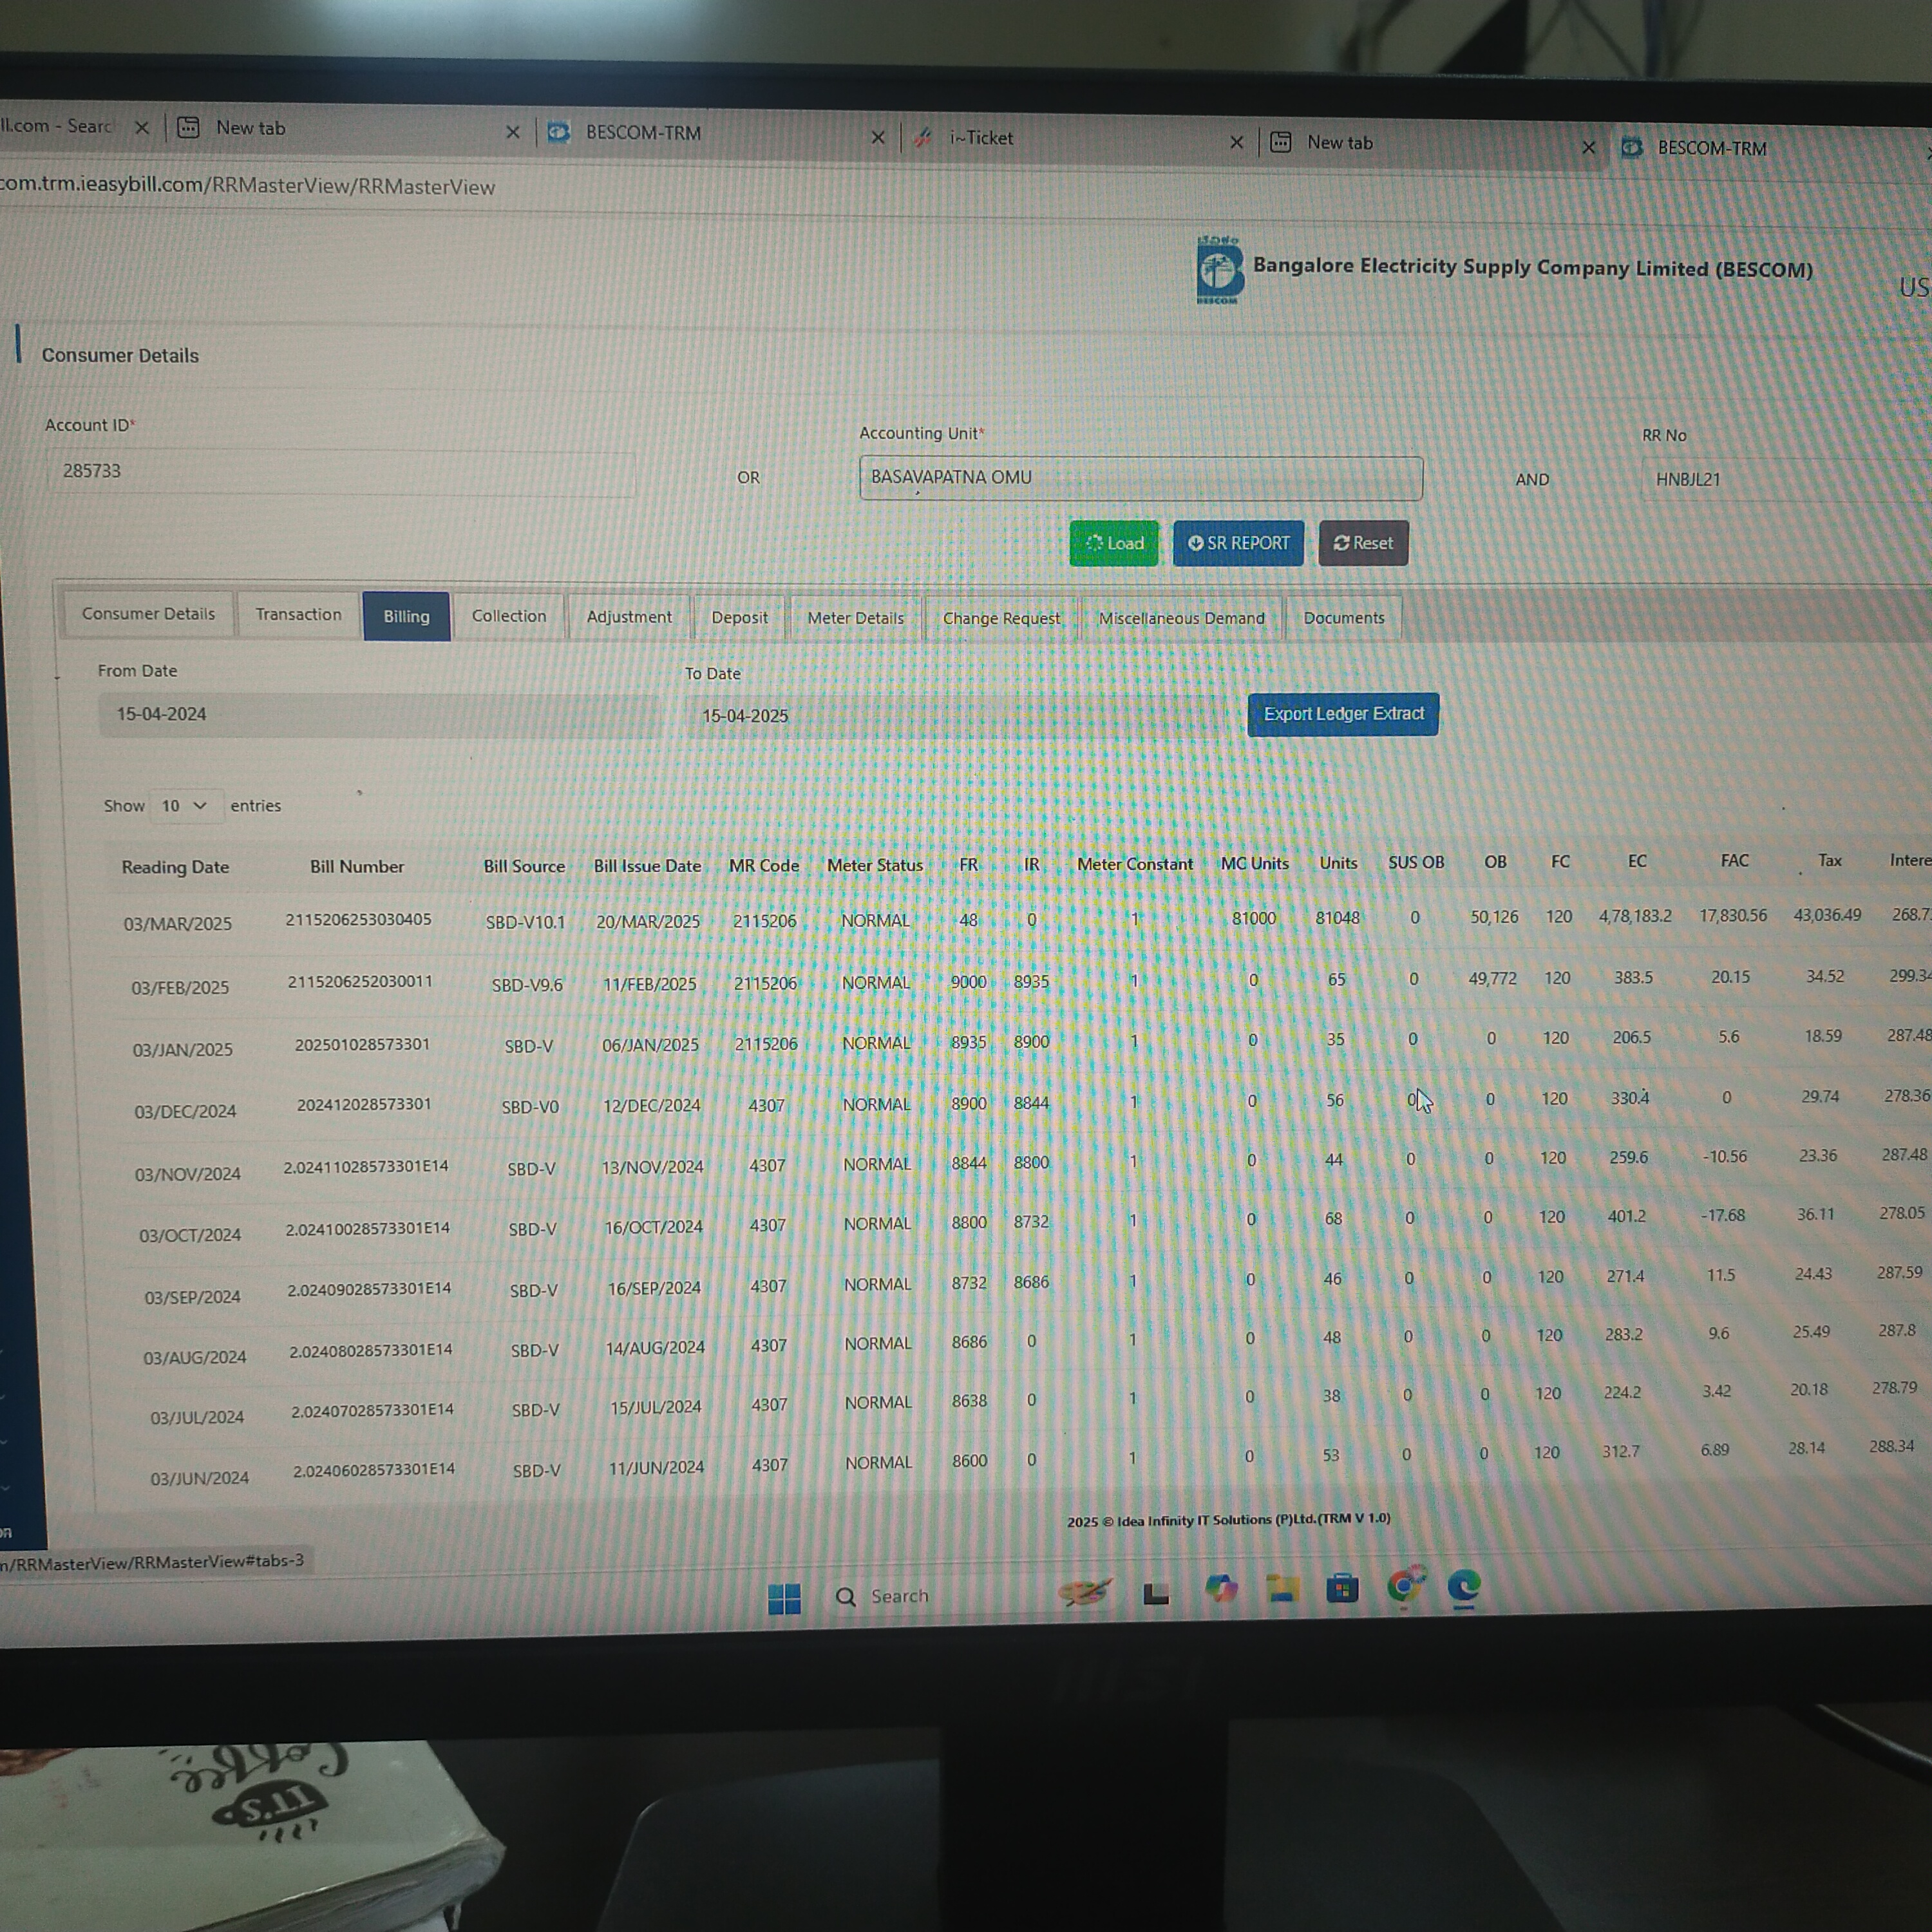The height and width of the screenshot is (1932, 1932).
Task: Open the Windows Start menu
Action: pyautogui.click(x=784, y=1598)
